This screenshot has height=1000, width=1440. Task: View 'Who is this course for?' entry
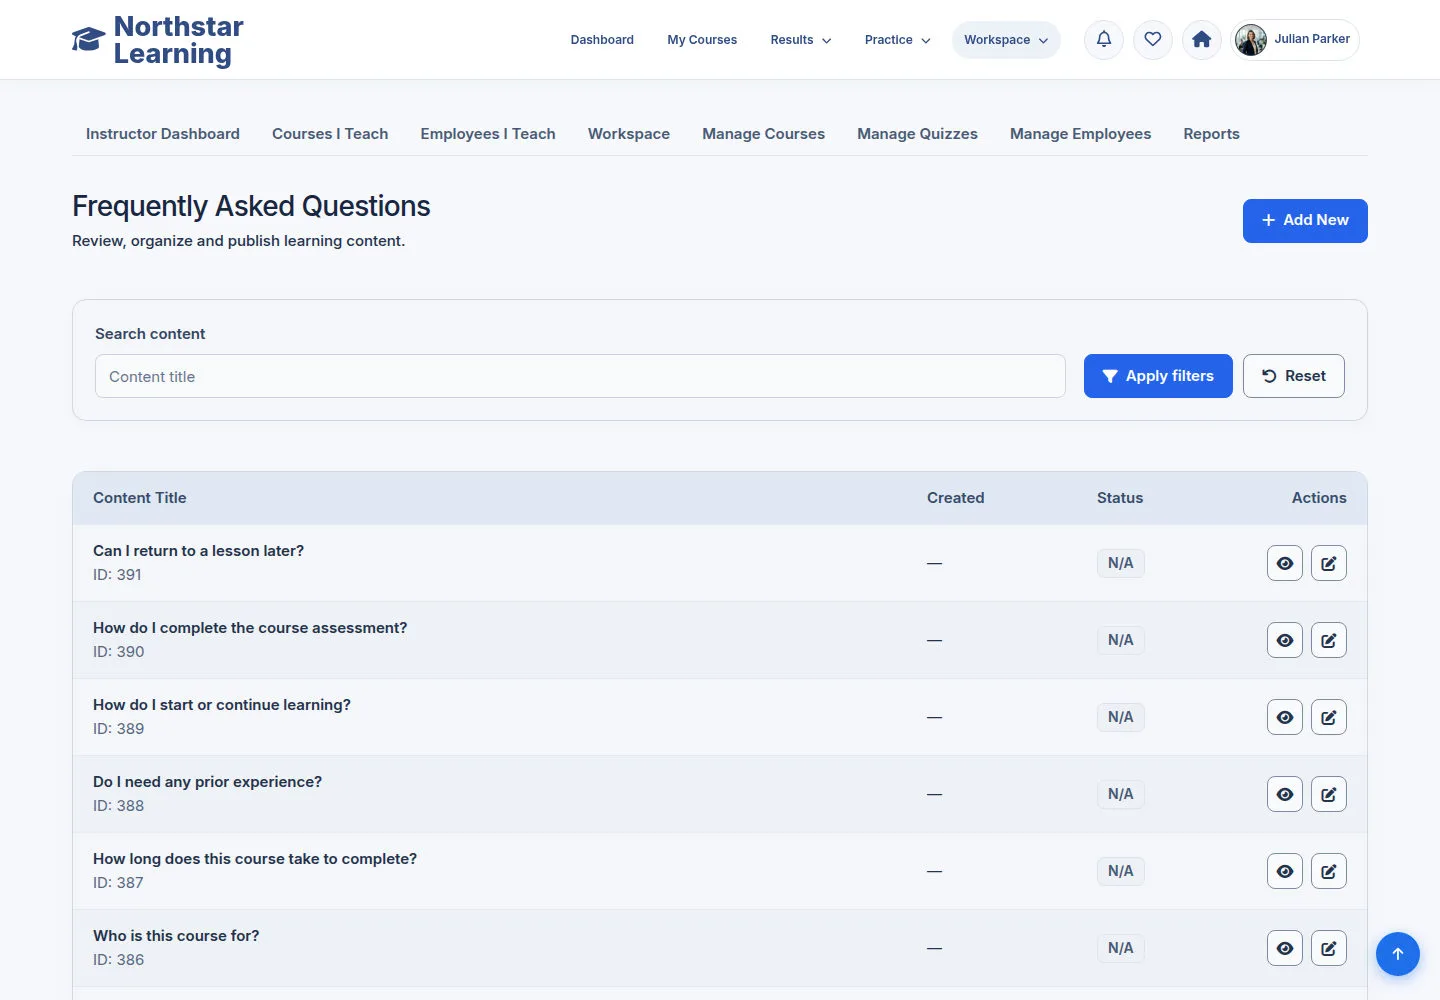click(x=1285, y=948)
